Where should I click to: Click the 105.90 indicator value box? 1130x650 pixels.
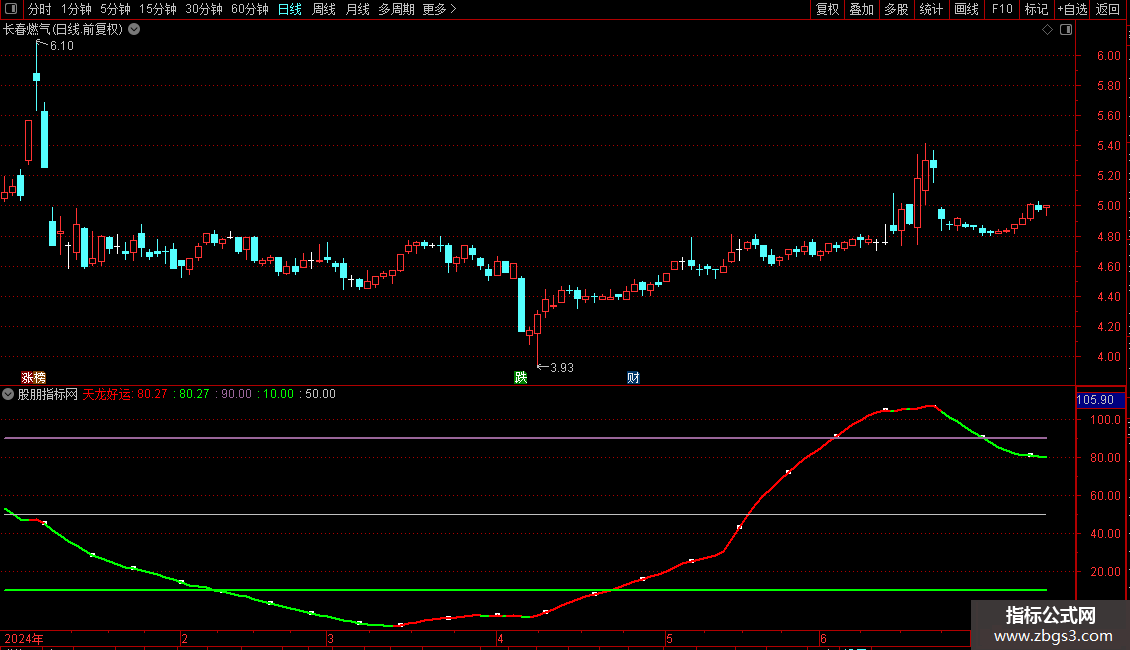point(1099,400)
